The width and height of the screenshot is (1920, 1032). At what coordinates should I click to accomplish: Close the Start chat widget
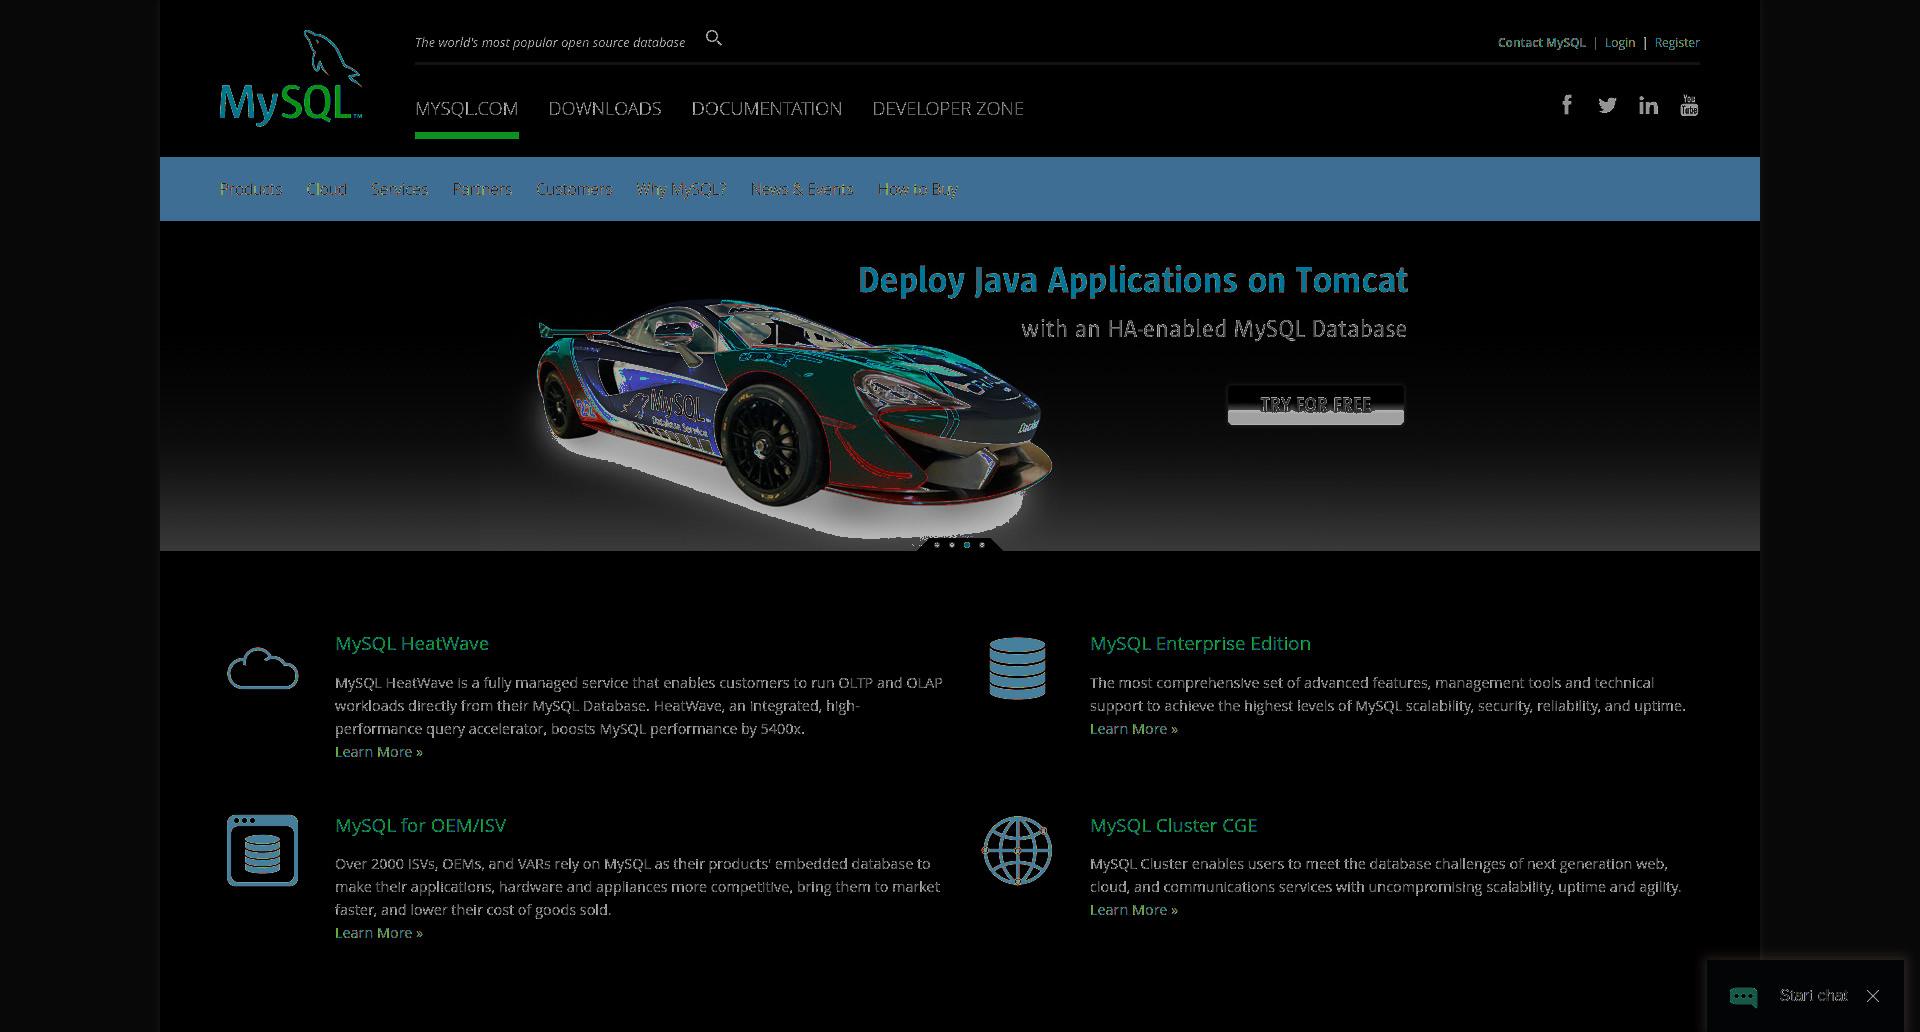click(1873, 996)
